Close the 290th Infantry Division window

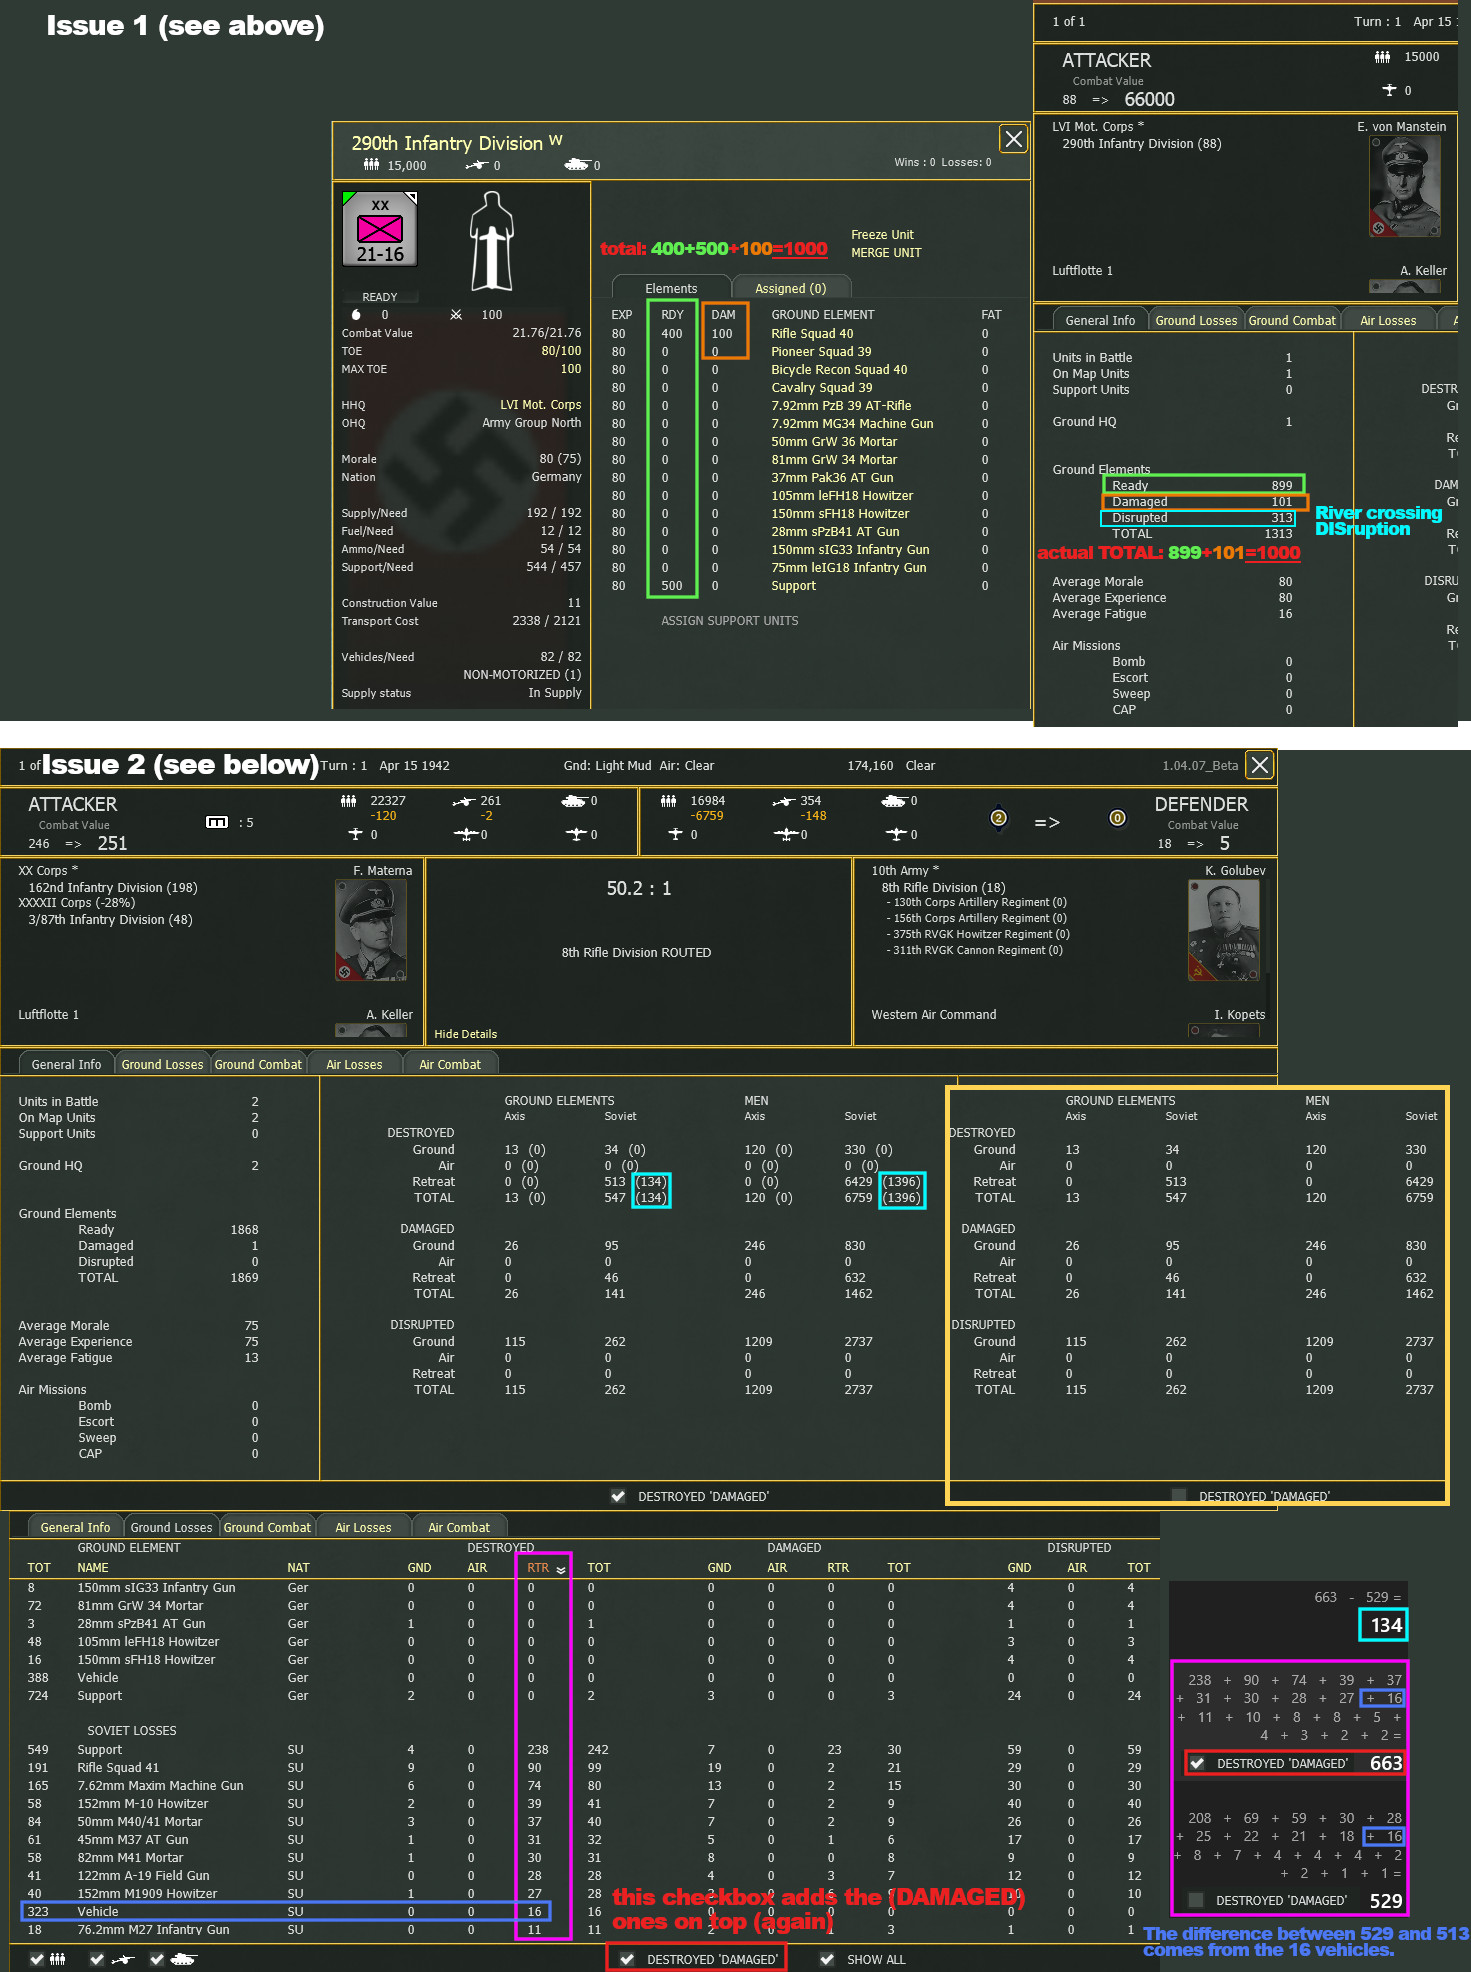[1014, 139]
